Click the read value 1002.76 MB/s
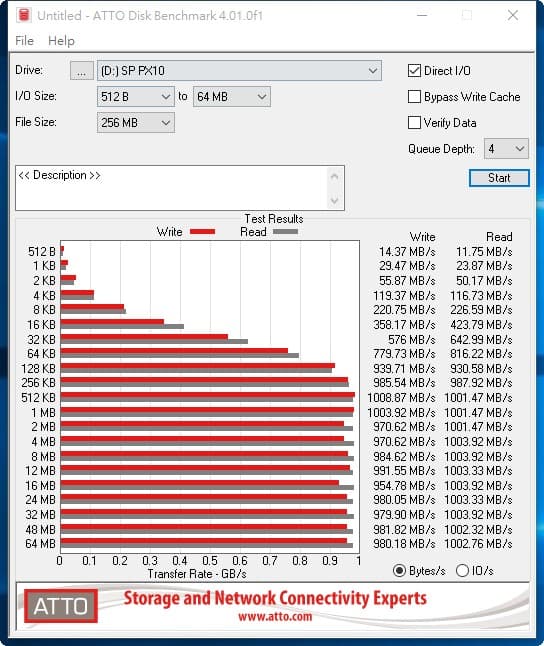 [478, 544]
